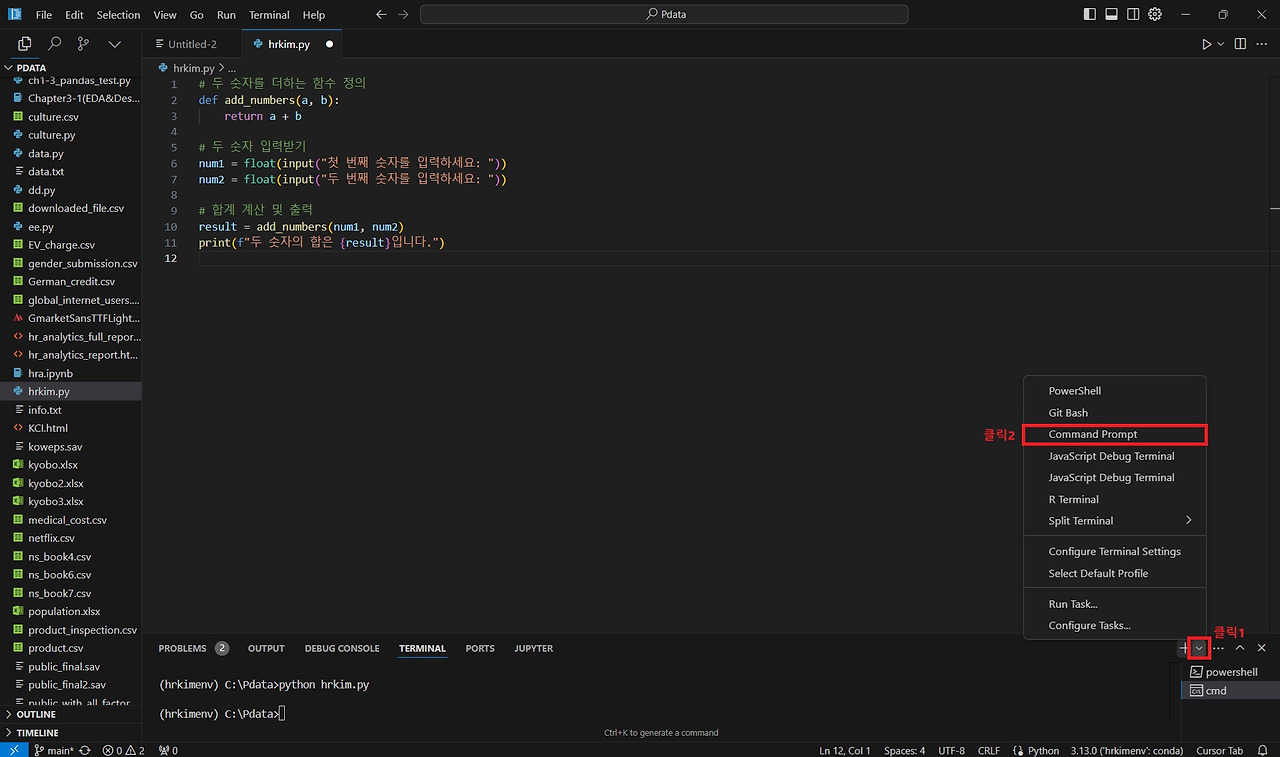This screenshot has width=1280, height=757.
Task: Open the Go menu
Action: [x=197, y=15]
